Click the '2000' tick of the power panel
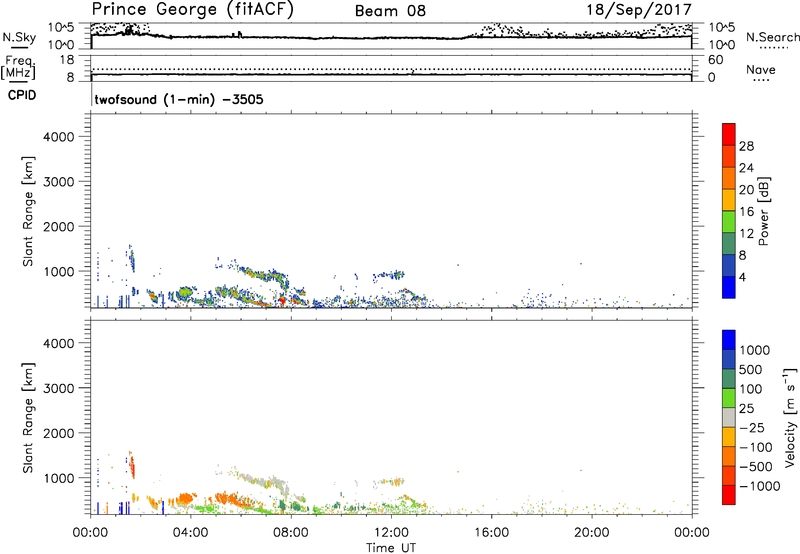800x554 pixels. (59, 227)
